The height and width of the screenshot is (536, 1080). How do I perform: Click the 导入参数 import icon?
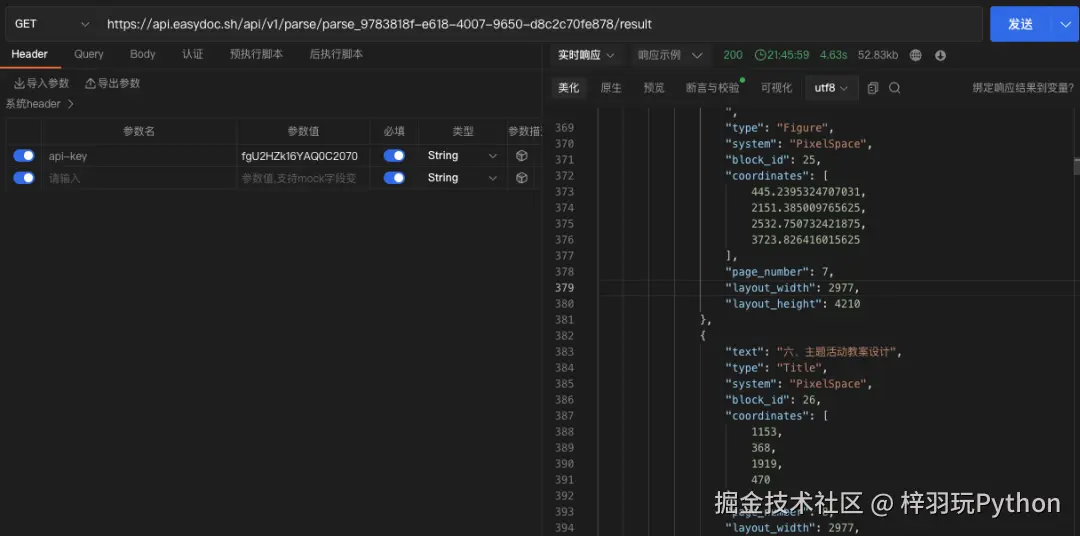pyautogui.click(x=20, y=83)
